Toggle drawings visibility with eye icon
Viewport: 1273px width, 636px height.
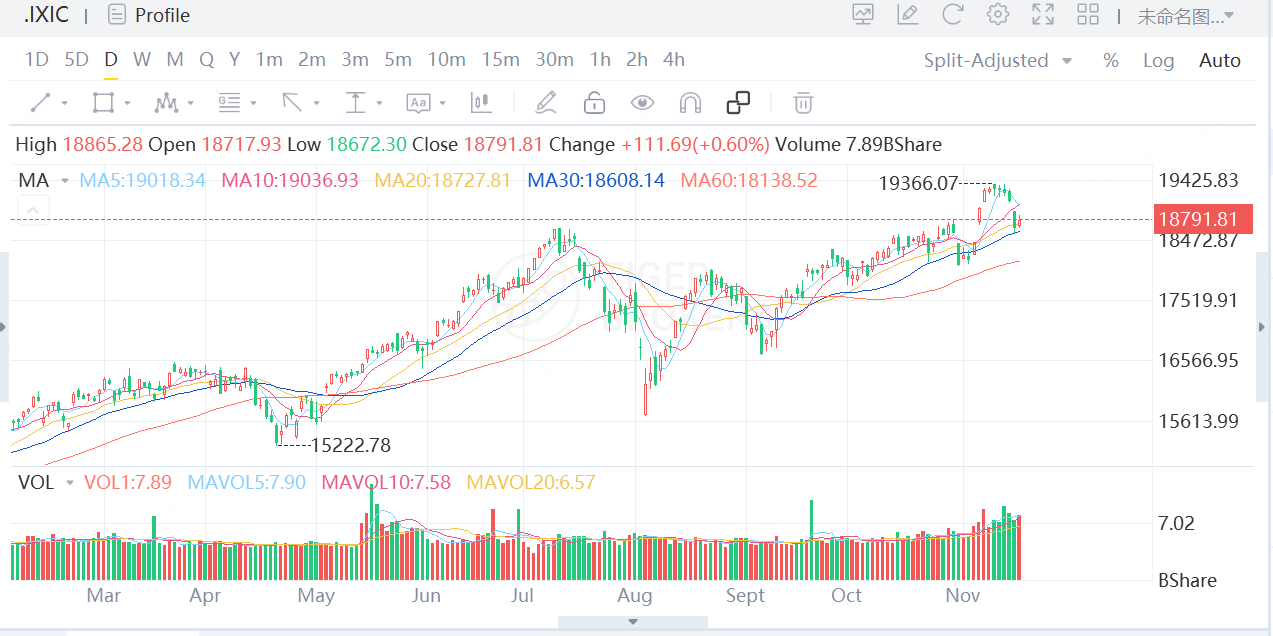[x=642, y=102]
